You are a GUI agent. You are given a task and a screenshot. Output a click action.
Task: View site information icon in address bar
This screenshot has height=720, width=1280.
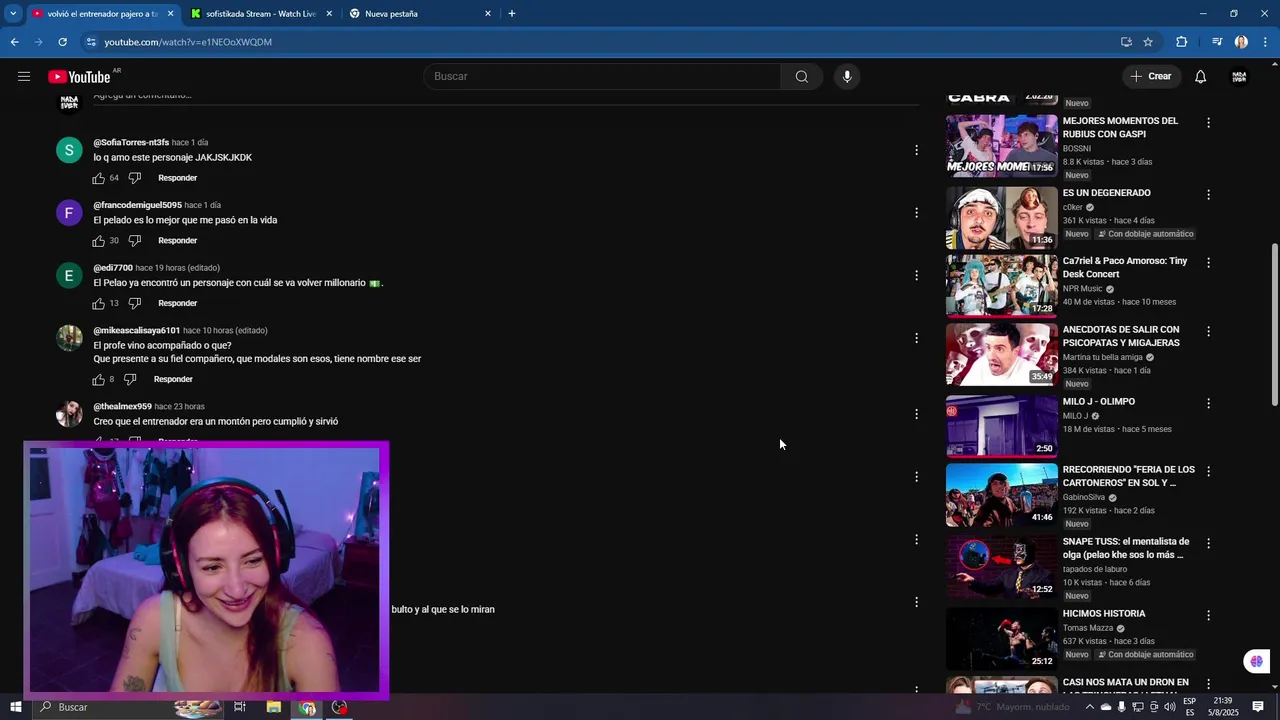(x=91, y=42)
